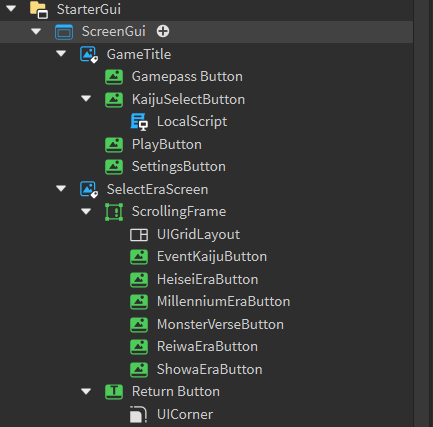
Task: Collapse the StarterGui tree node
Action: tap(11, 9)
